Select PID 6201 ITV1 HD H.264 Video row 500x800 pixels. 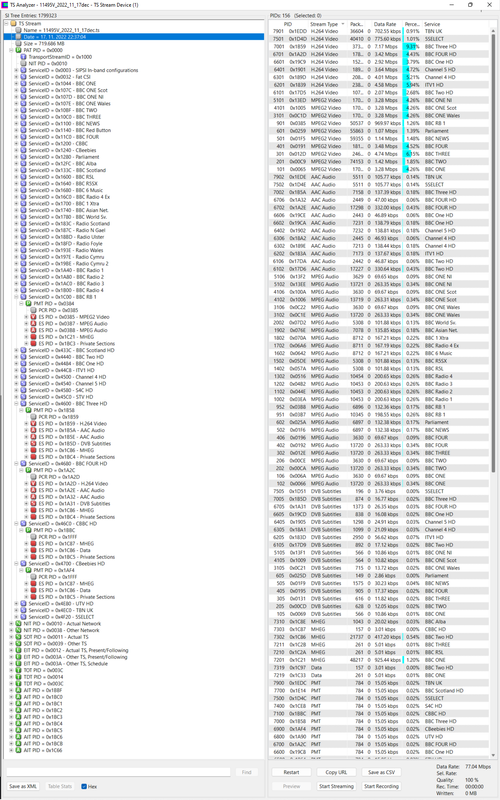pos(380,85)
